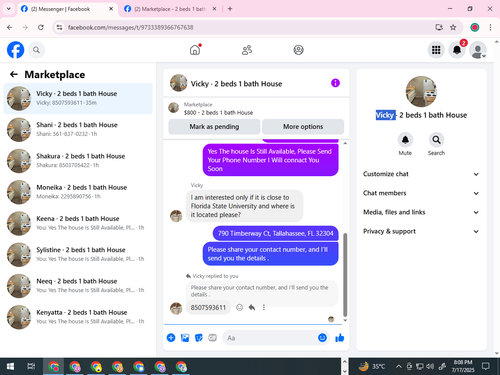Reply to the 8507593611 message arrow icon
The height and width of the screenshot is (375, 500).
[252, 307]
